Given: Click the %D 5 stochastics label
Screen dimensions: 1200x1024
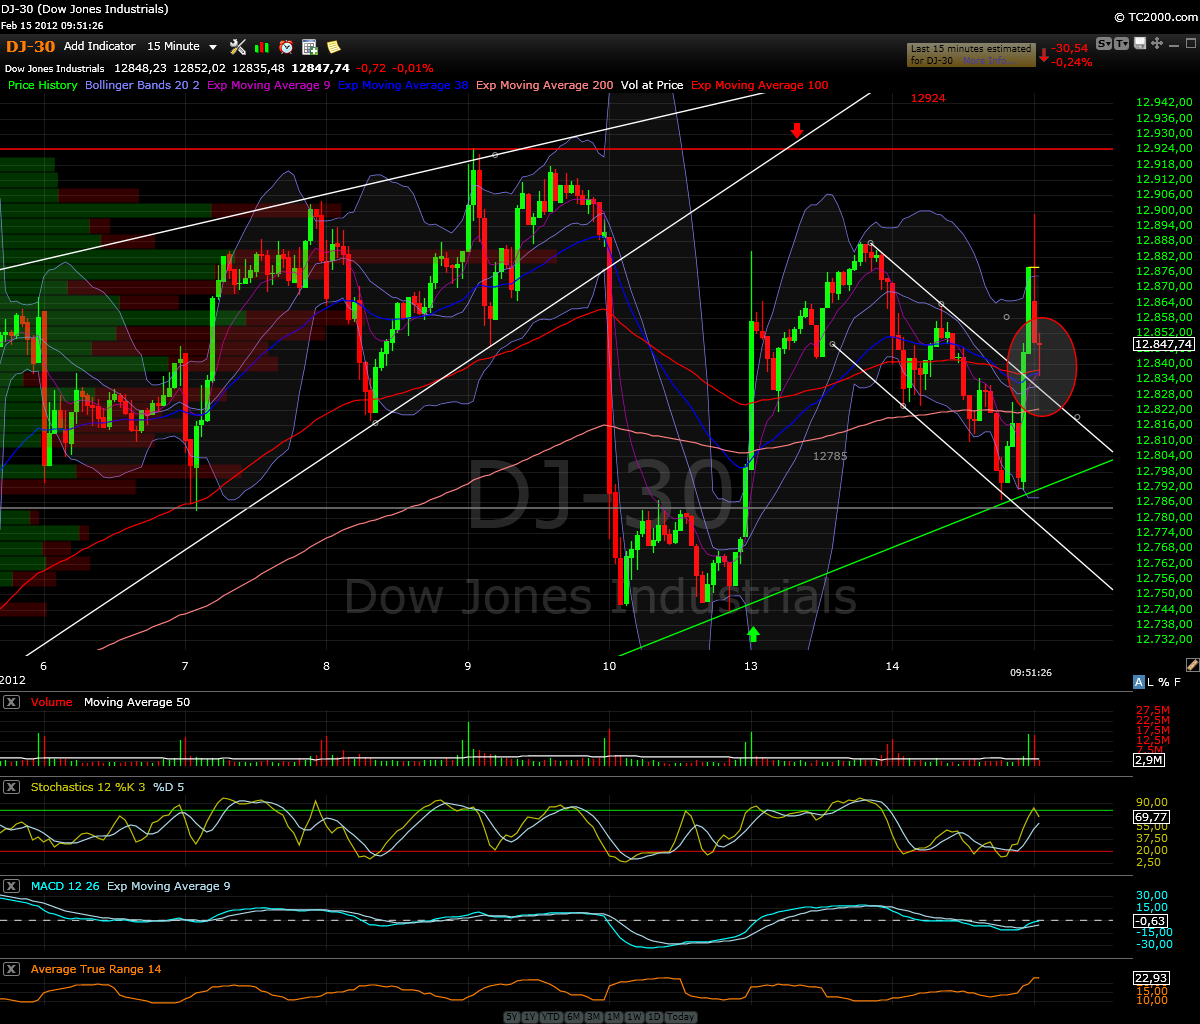Looking at the screenshot, I should 169,787.
